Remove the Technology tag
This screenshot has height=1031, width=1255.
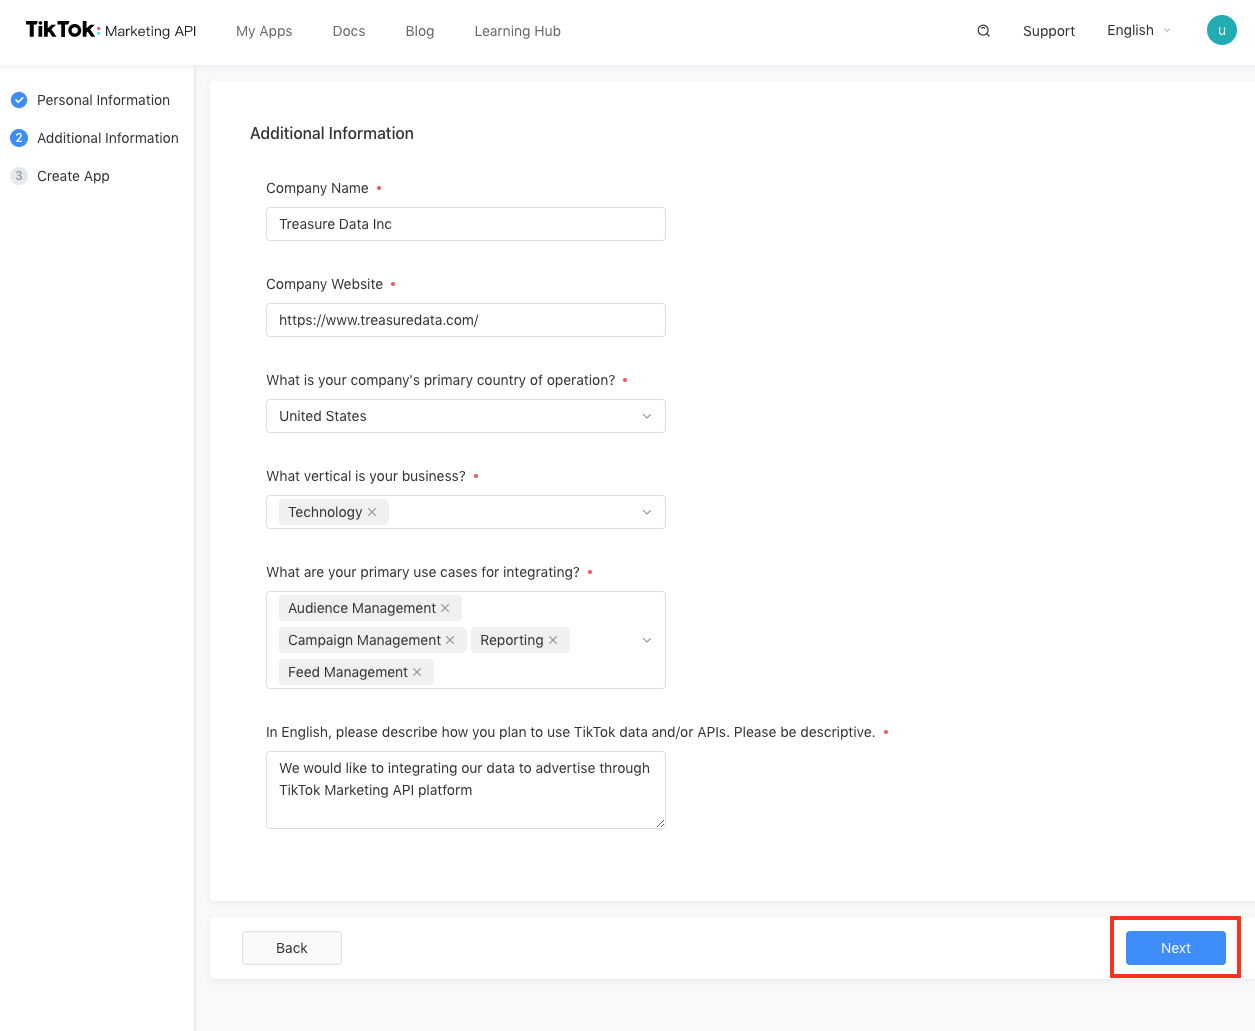[372, 512]
